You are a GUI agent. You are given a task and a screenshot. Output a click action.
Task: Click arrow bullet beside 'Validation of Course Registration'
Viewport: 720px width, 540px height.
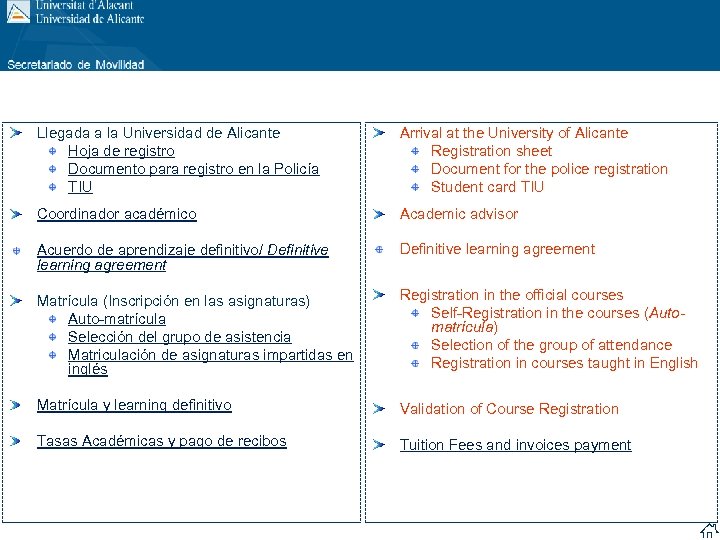[x=379, y=408]
